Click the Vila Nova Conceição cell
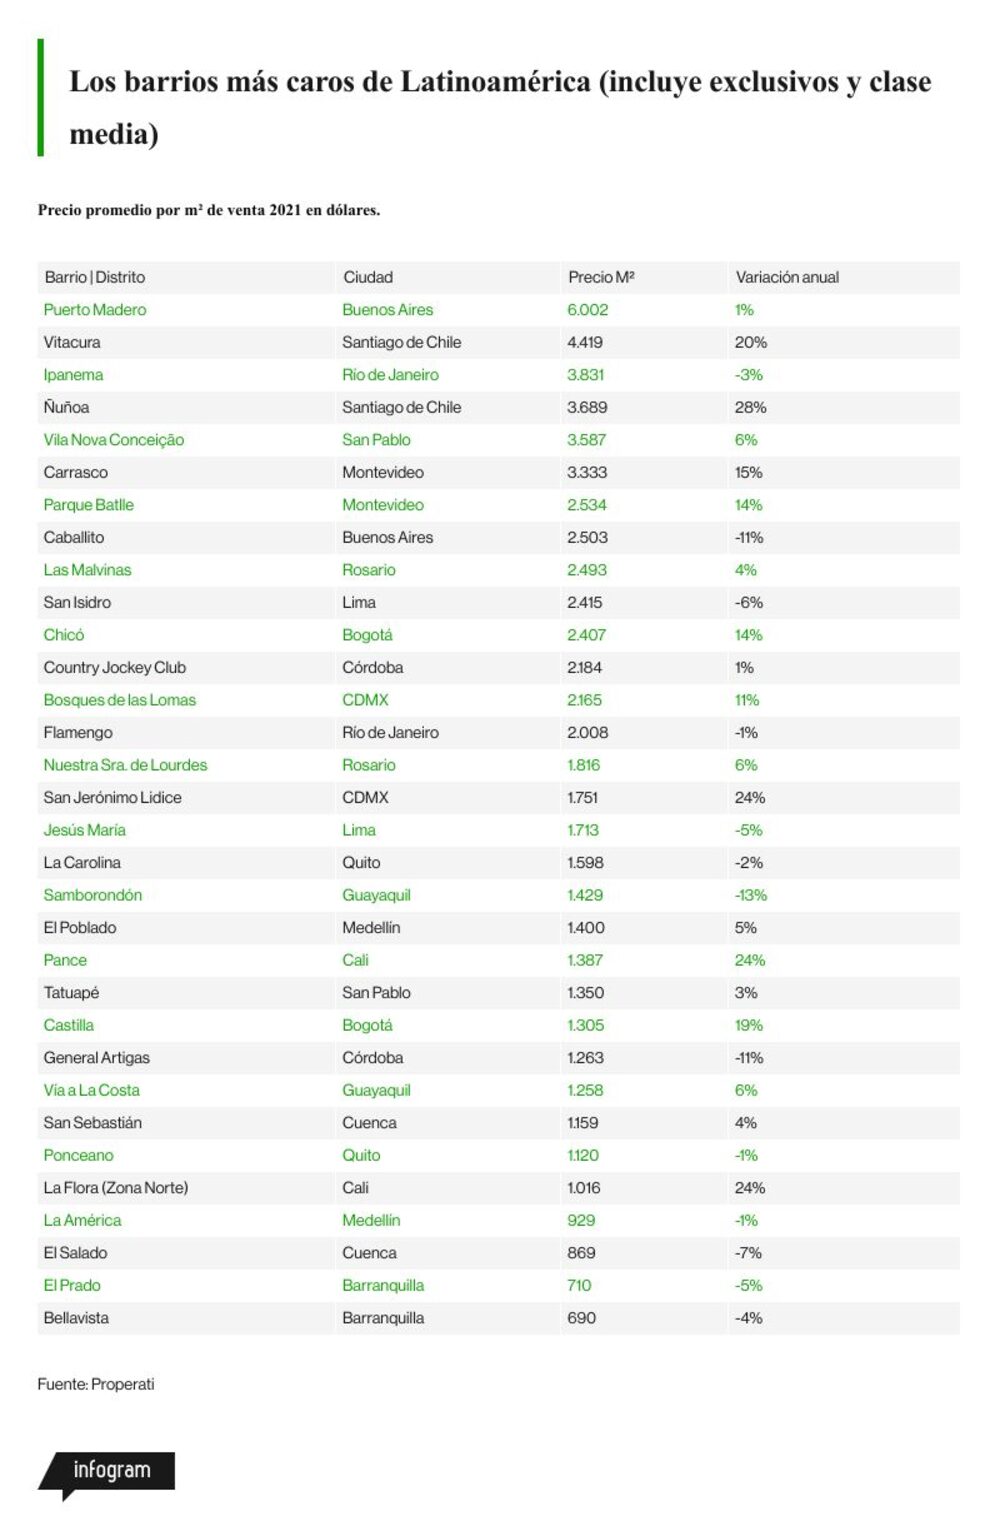This screenshot has width=1000, height=1521. pos(114,440)
